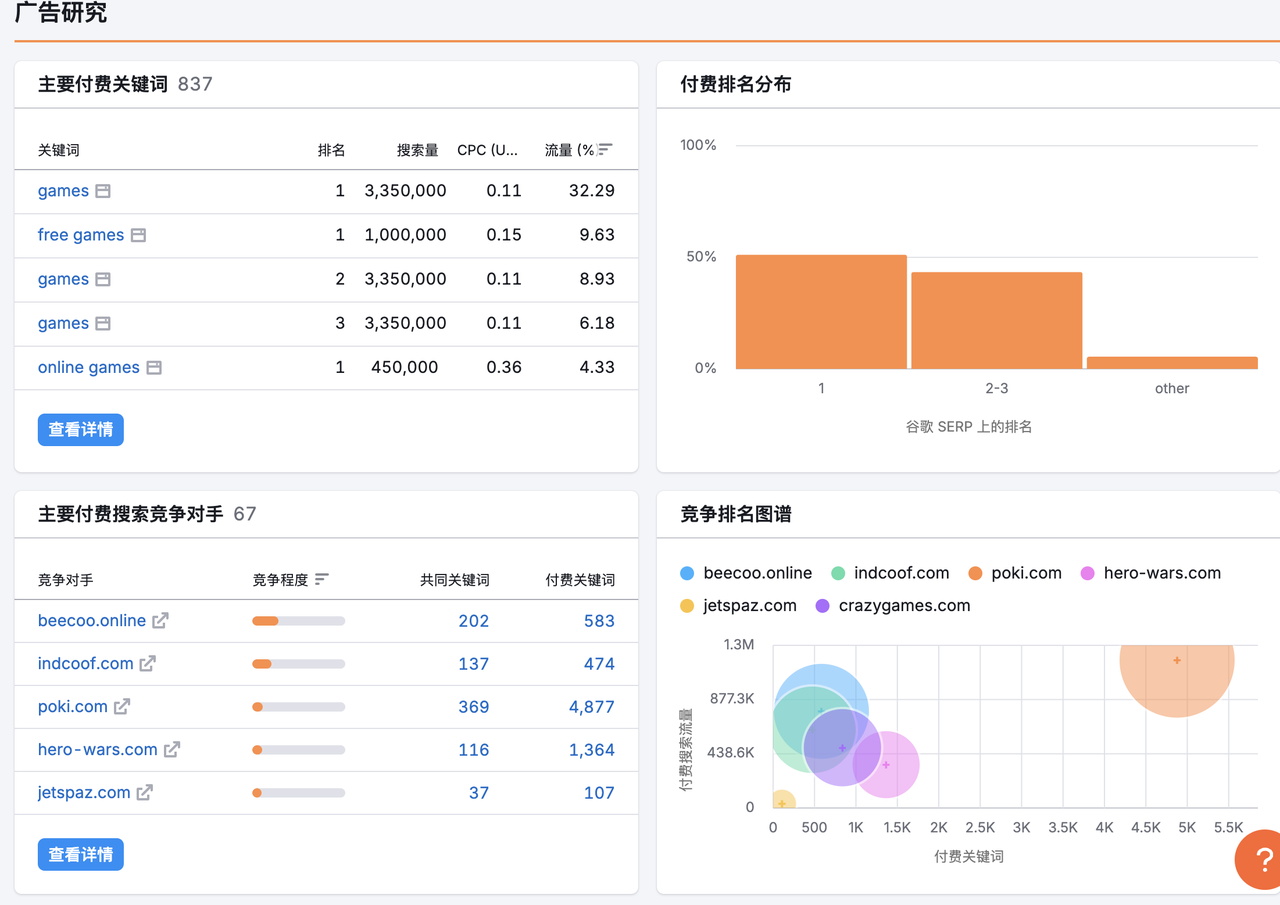The height and width of the screenshot is (905, 1280).
Task: Click external link icon beside hero-wars.com
Action: 172,750
